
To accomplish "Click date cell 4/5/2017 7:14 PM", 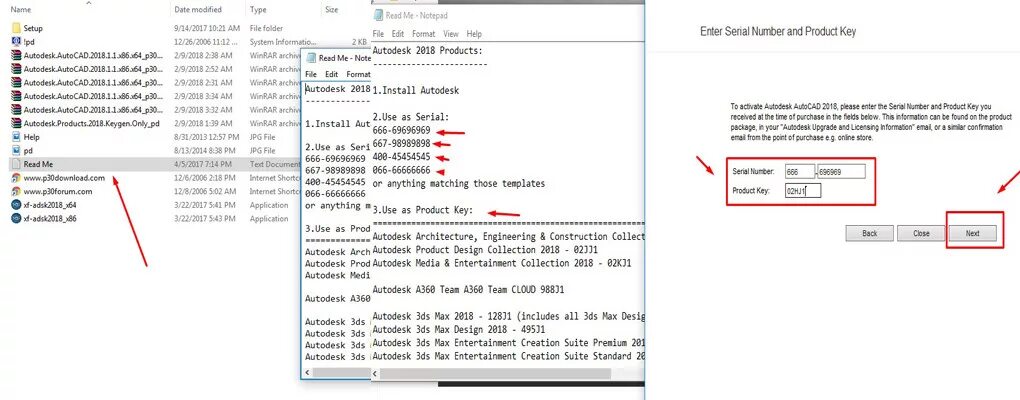I will point(202,165).
